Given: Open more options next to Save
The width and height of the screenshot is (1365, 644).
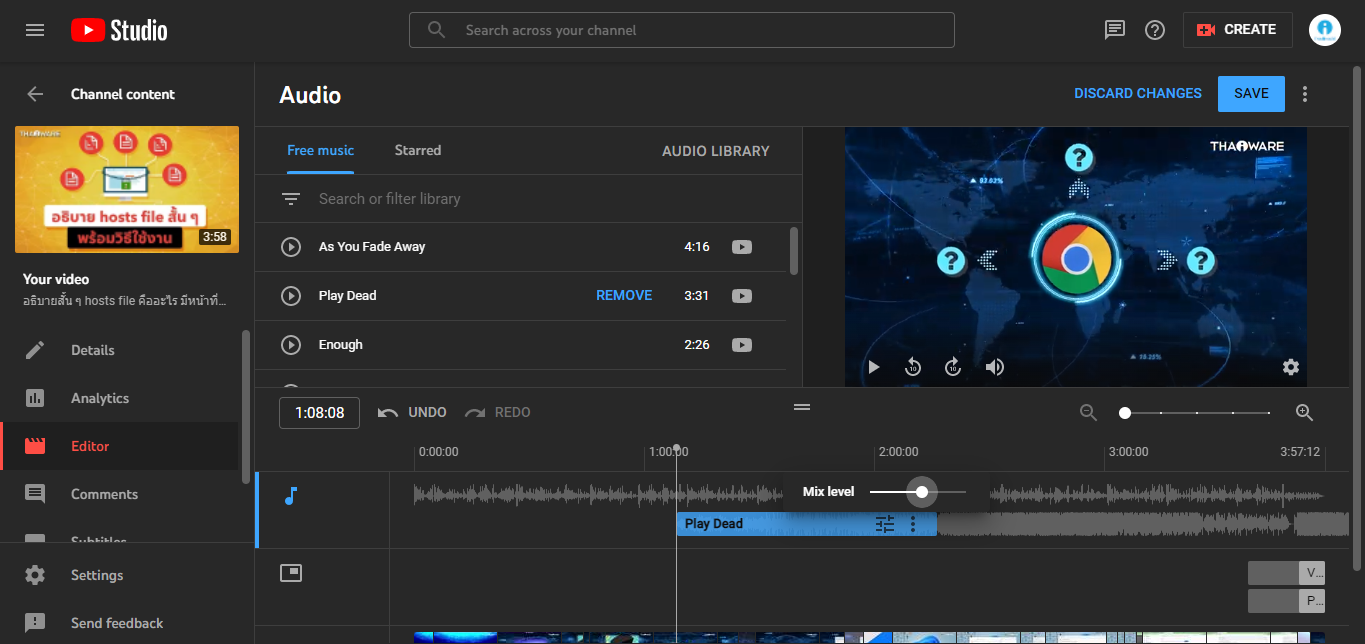Looking at the screenshot, I should pyautogui.click(x=1305, y=94).
